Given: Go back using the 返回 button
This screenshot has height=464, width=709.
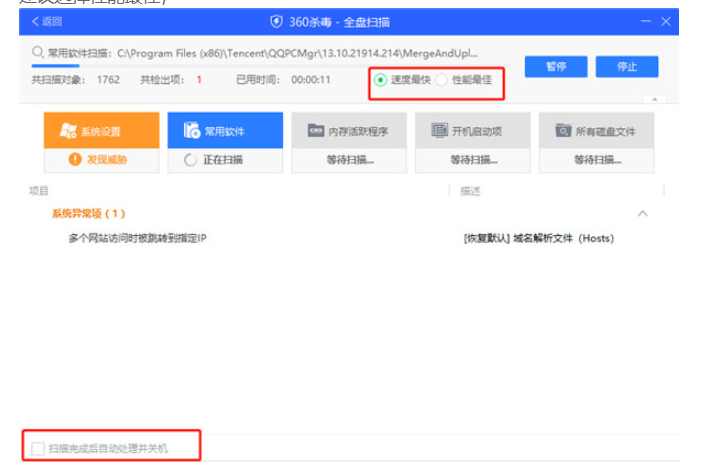Looking at the screenshot, I should (46, 21).
